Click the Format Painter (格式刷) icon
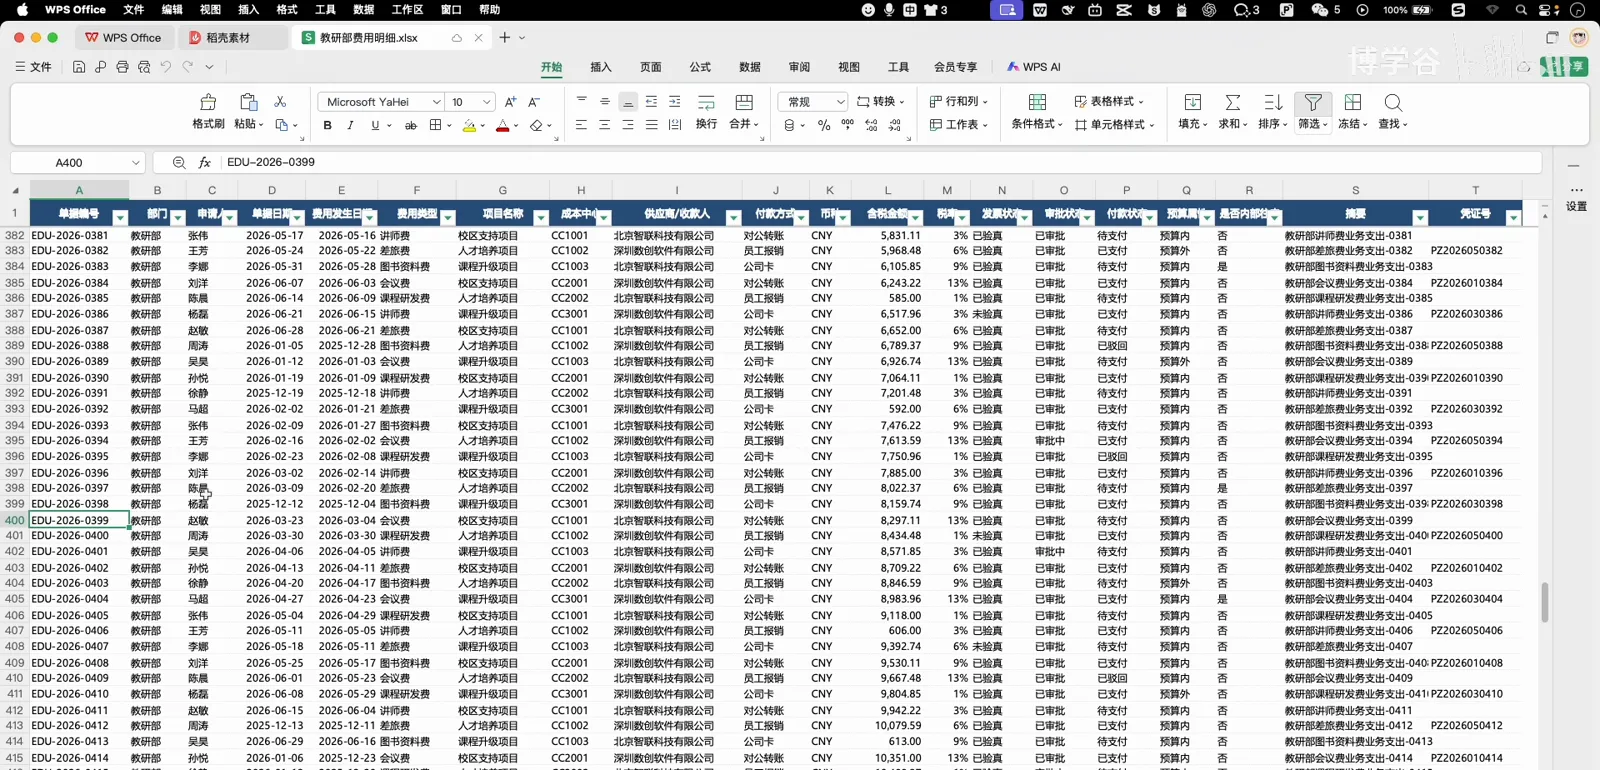The width and height of the screenshot is (1600, 770). (x=208, y=102)
